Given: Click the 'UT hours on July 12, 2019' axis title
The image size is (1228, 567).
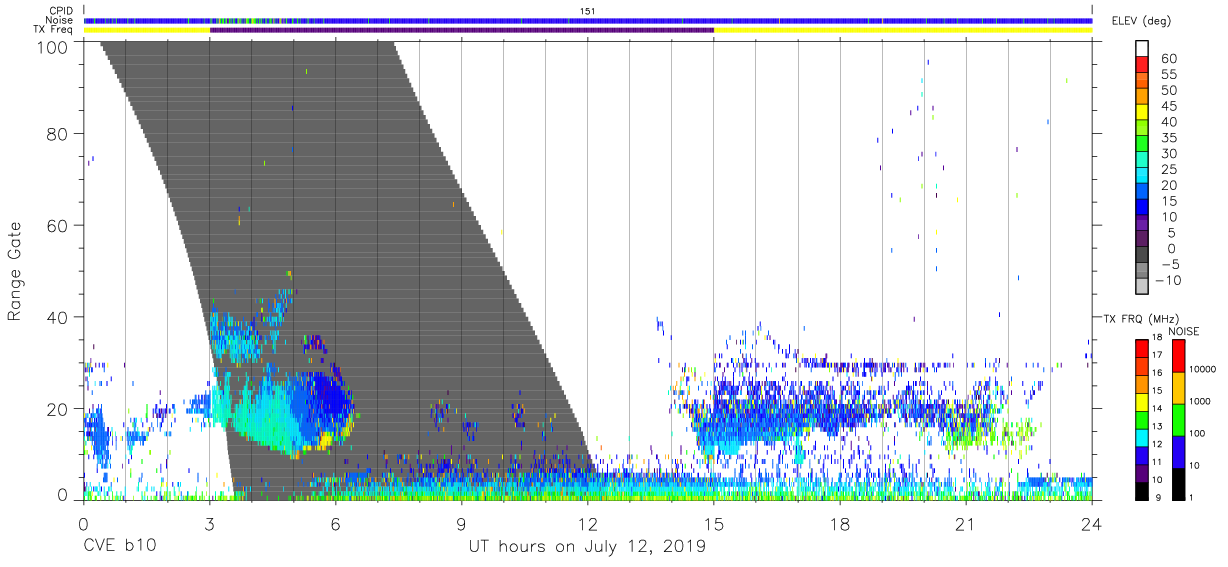Looking at the screenshot, I should coord(588,547).
